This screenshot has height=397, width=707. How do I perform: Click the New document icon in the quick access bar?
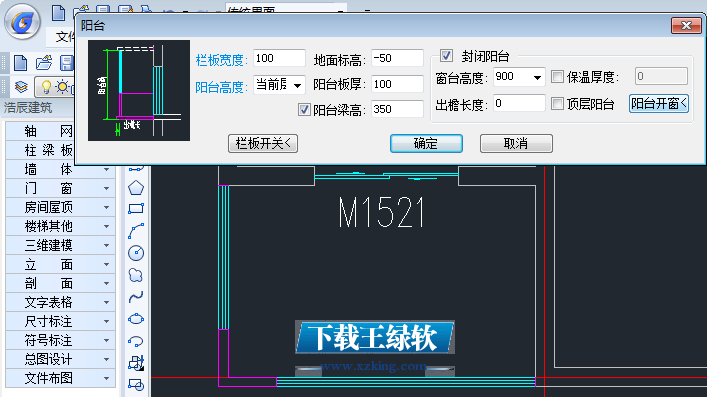click(x=59, y=13)
